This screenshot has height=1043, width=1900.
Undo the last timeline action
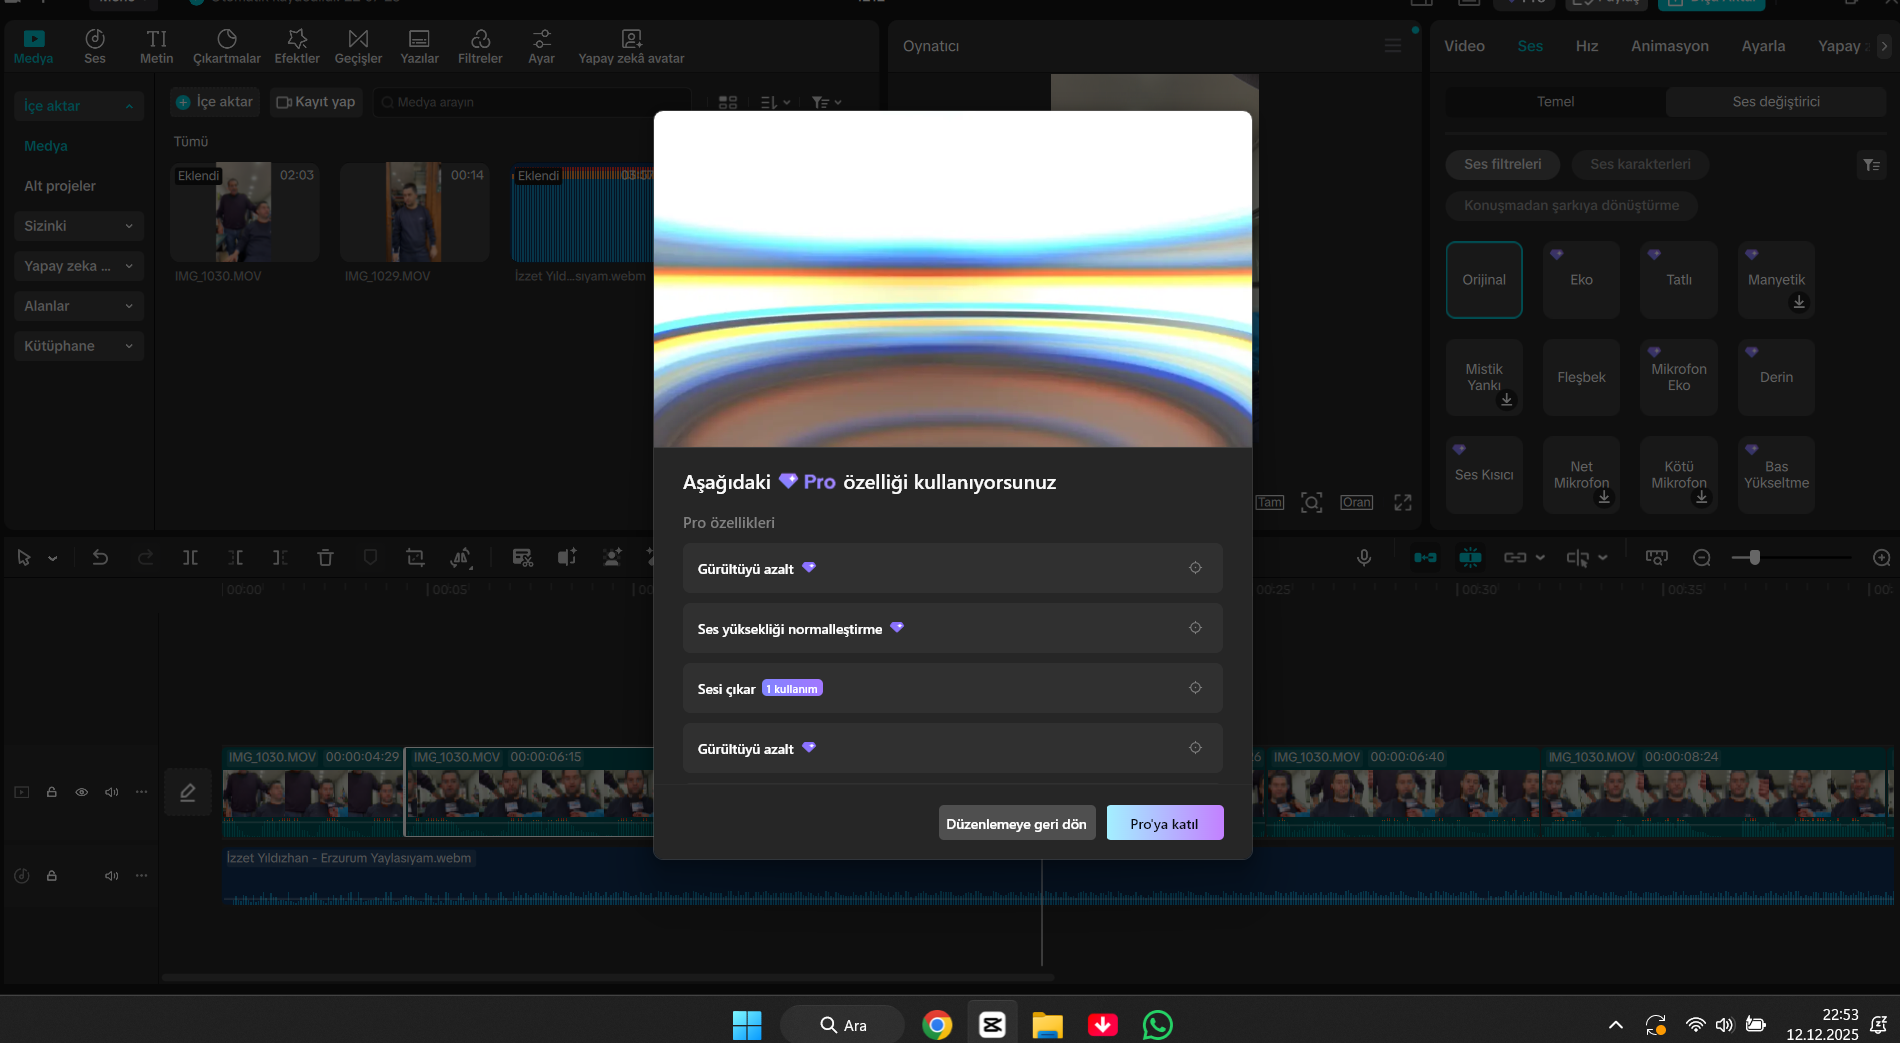coord(100,558)
